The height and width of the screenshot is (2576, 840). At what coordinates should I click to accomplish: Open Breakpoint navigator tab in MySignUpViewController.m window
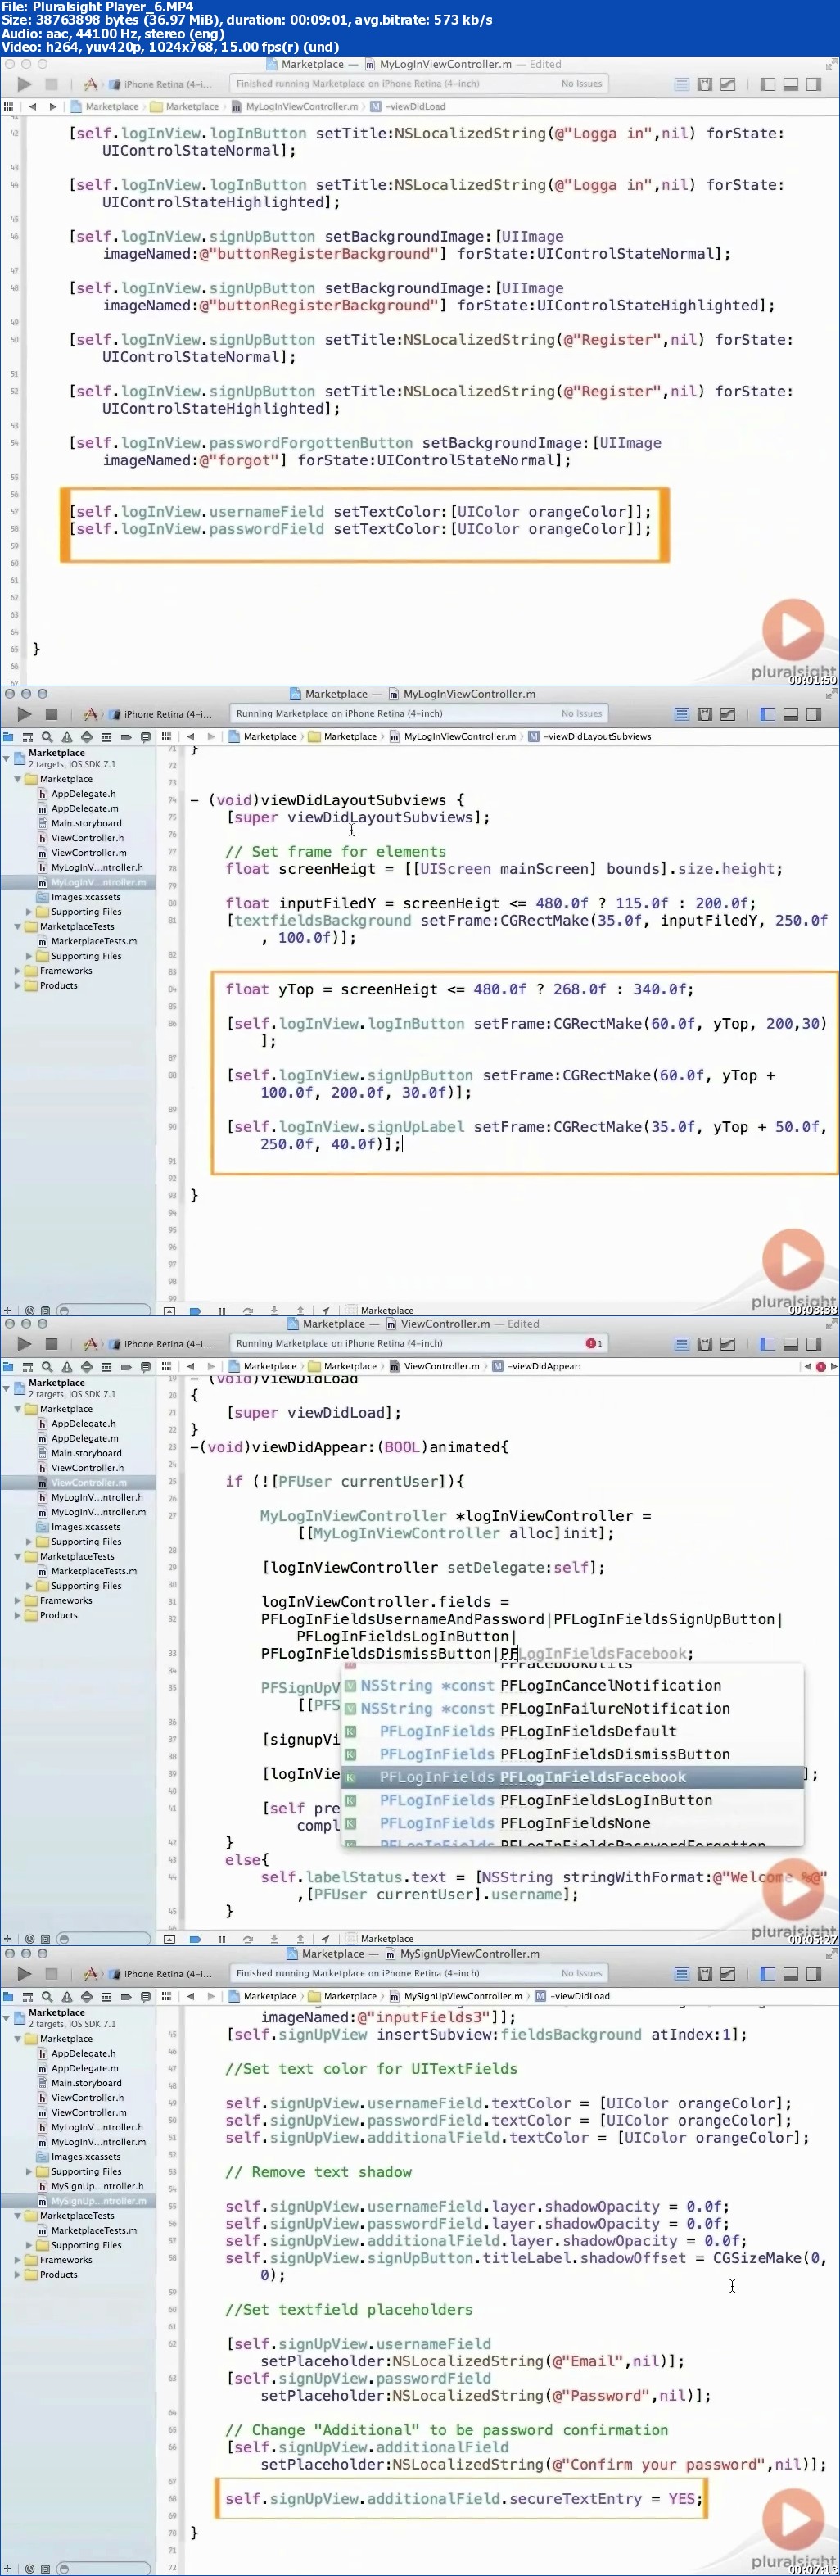point(125,1996)
